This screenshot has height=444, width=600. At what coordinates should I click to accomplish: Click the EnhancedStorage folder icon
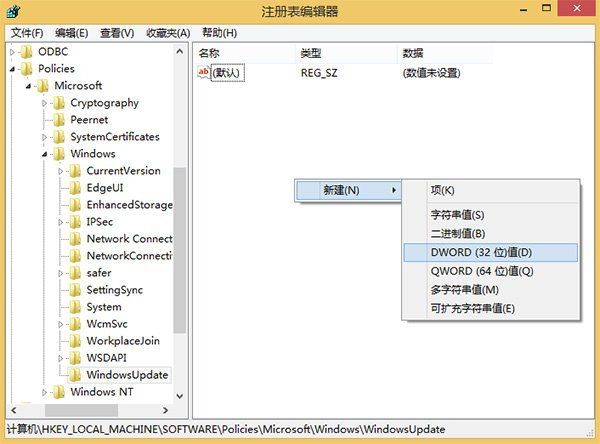(x=75, y=205)
